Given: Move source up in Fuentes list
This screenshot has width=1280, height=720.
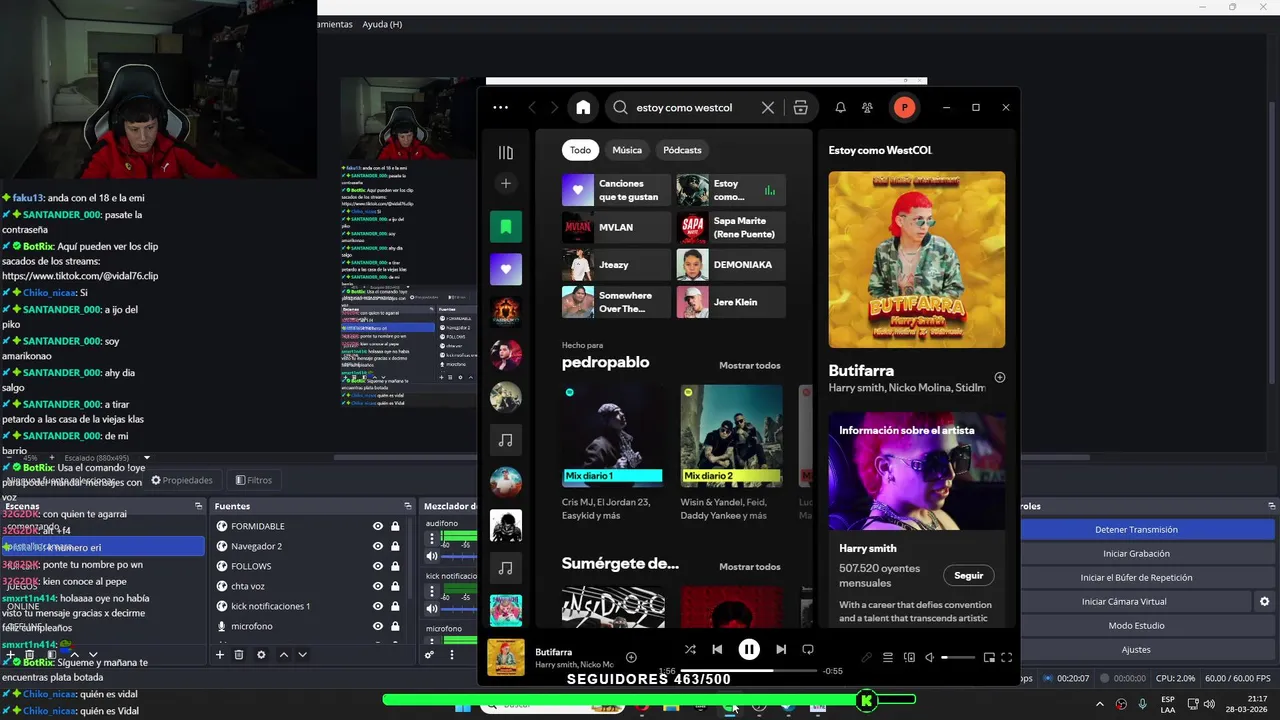Looking at the screenshot, I should pyautogui.click(x=284, y=655).
